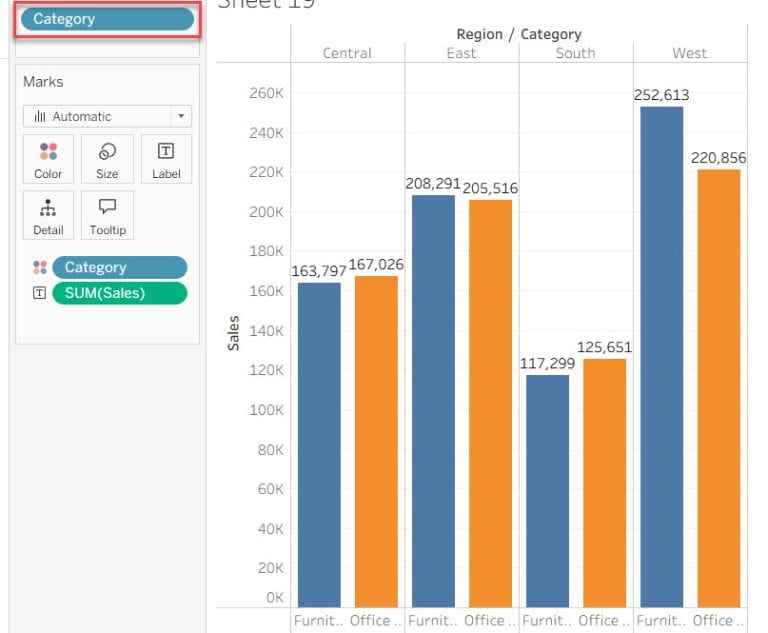The image size is (768, 633).
Task: Click the South region header
Action: coord(576,53)
